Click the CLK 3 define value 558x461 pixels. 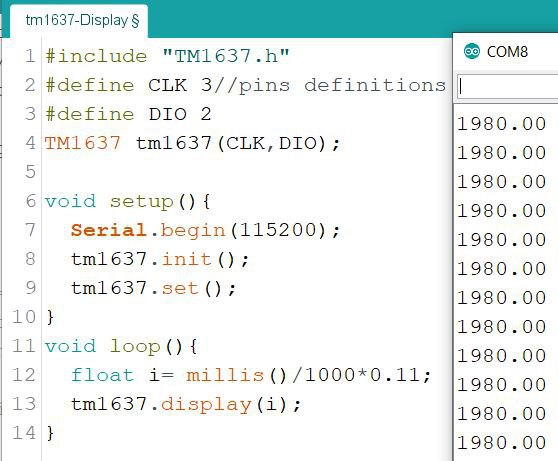(x=180, y=85)
